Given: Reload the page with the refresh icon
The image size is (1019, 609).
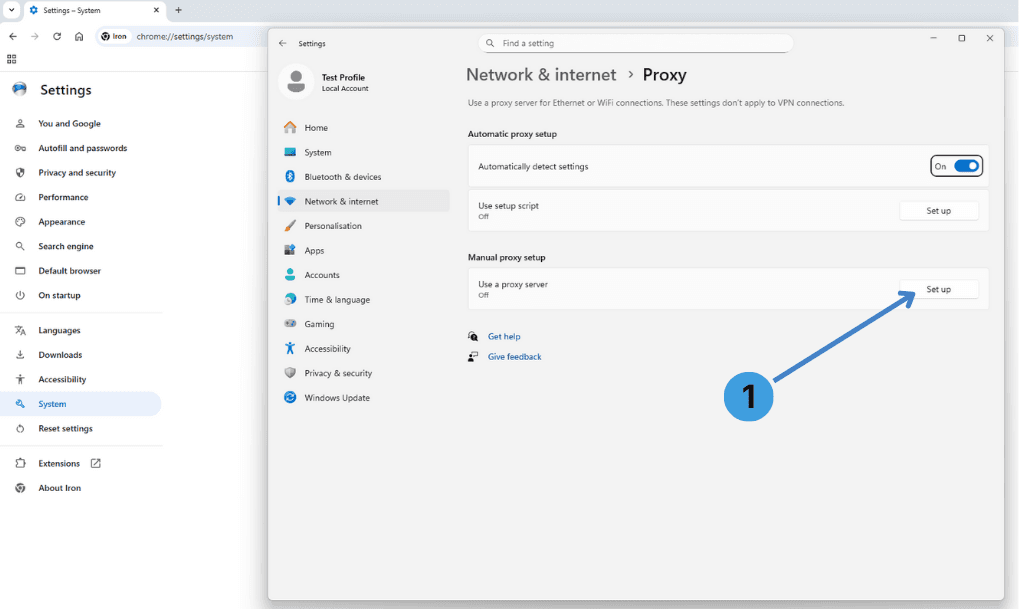Looking at the screenshot, I should click(x=57, y=36).
